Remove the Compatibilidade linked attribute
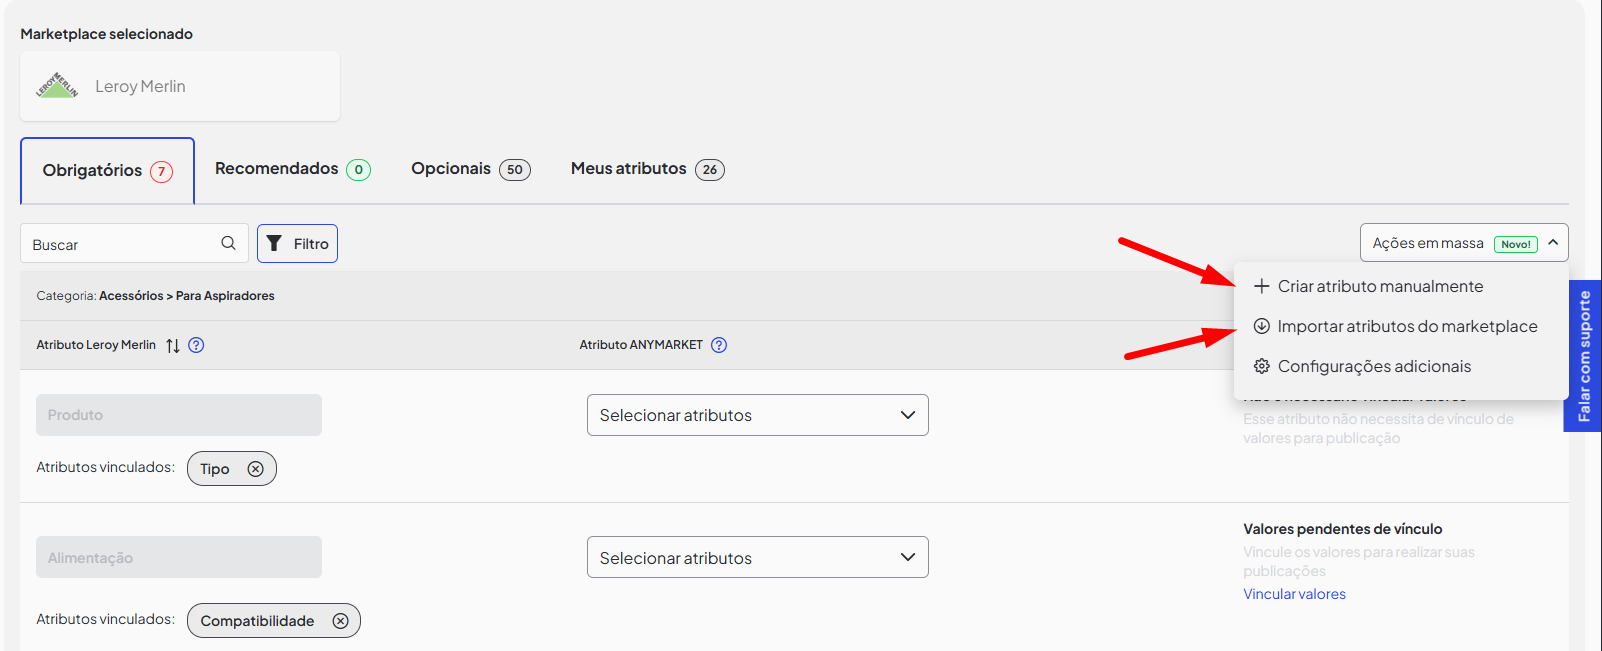The width and height of the screenshot is (1602, 651). 340,621
